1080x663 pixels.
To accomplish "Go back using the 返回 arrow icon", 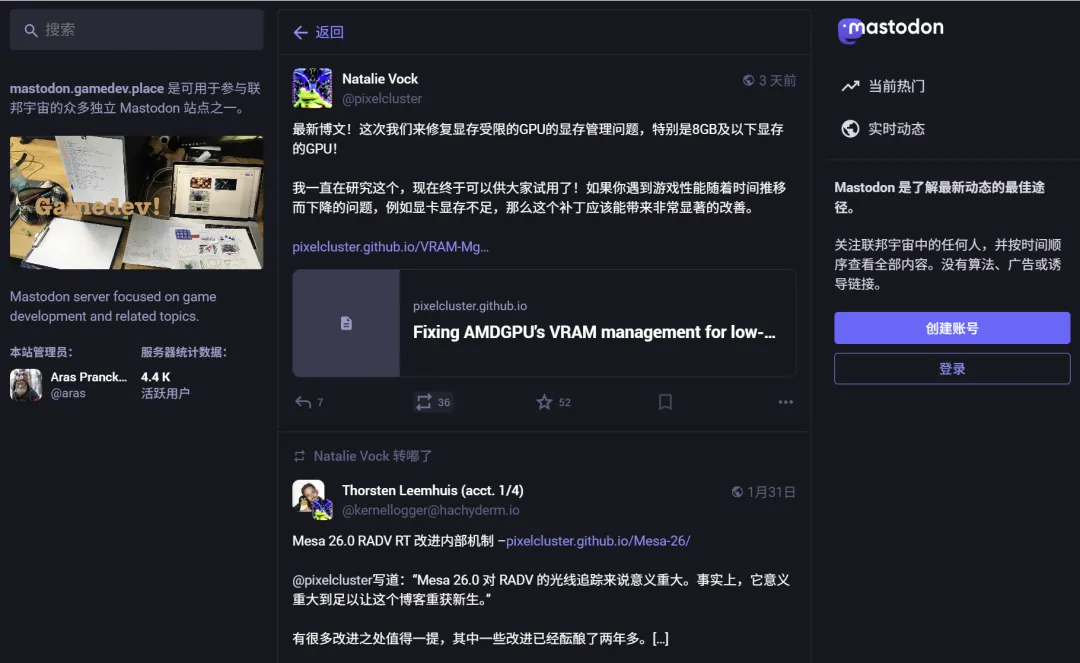I will (x=300, y=32).
